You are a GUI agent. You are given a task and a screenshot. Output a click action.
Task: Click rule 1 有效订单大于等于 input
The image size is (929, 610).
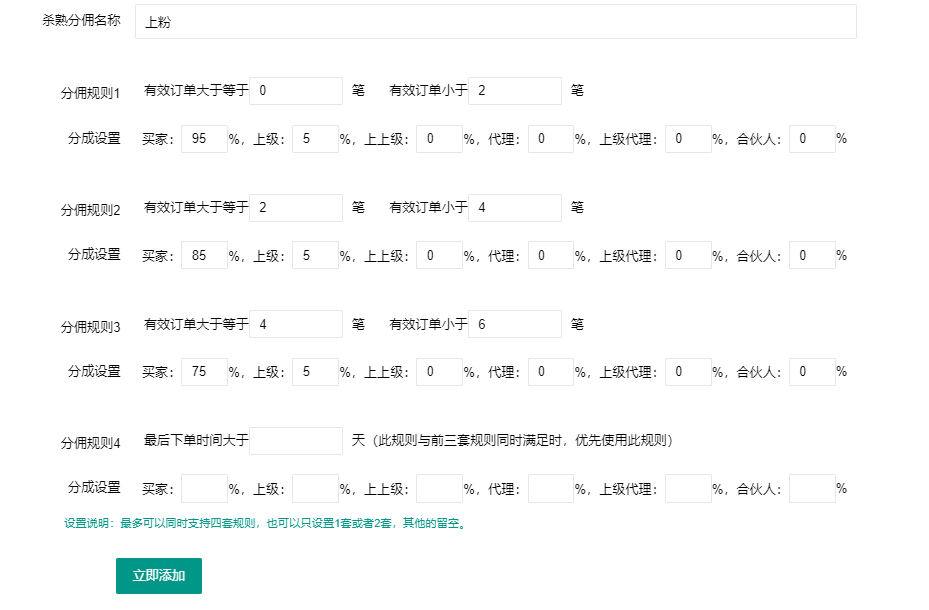coord(296,91)
